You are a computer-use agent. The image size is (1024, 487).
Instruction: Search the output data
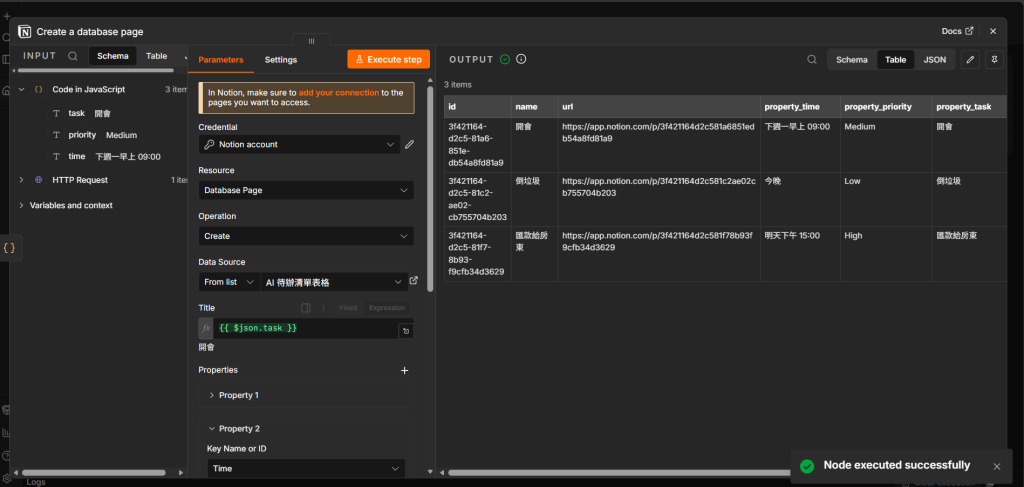point(812,59)
